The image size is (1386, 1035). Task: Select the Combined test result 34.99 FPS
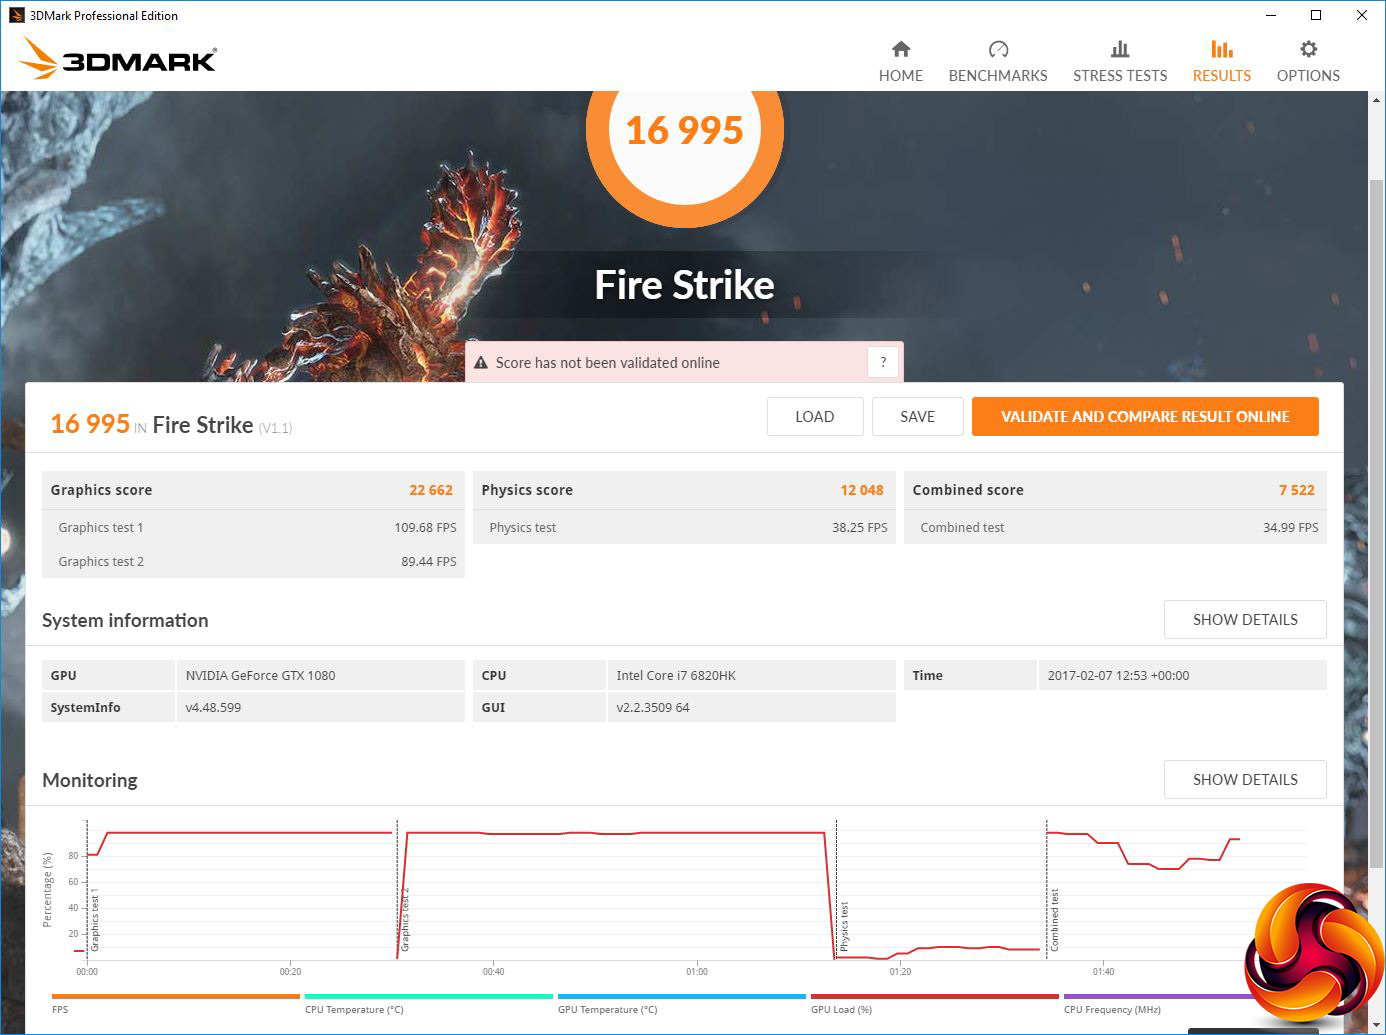tap(1291, 528)
